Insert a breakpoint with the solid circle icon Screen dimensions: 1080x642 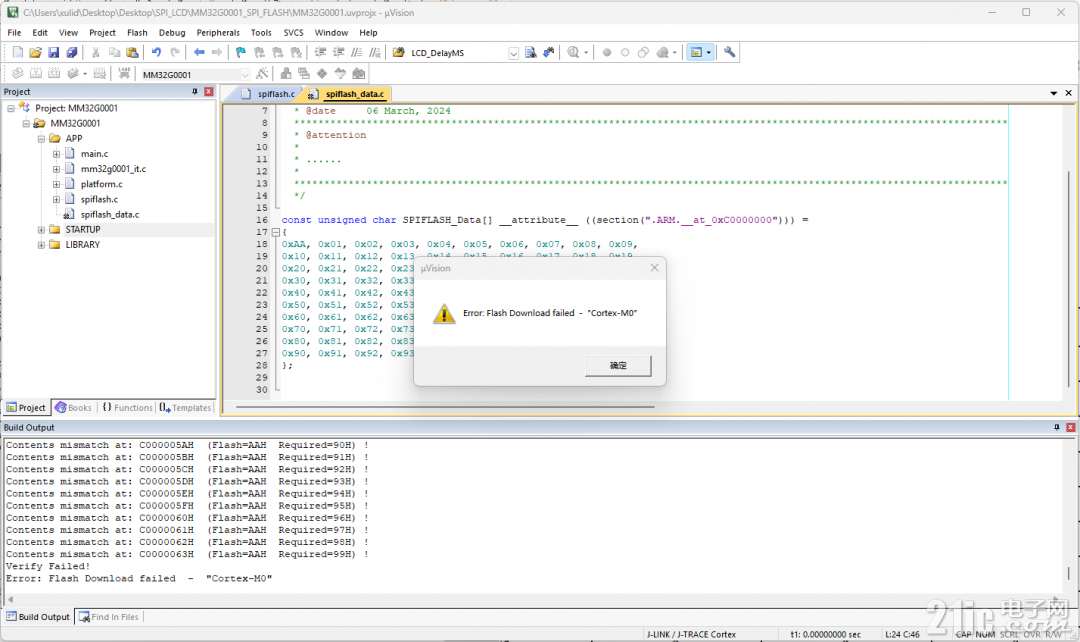(x=607, y=52)
